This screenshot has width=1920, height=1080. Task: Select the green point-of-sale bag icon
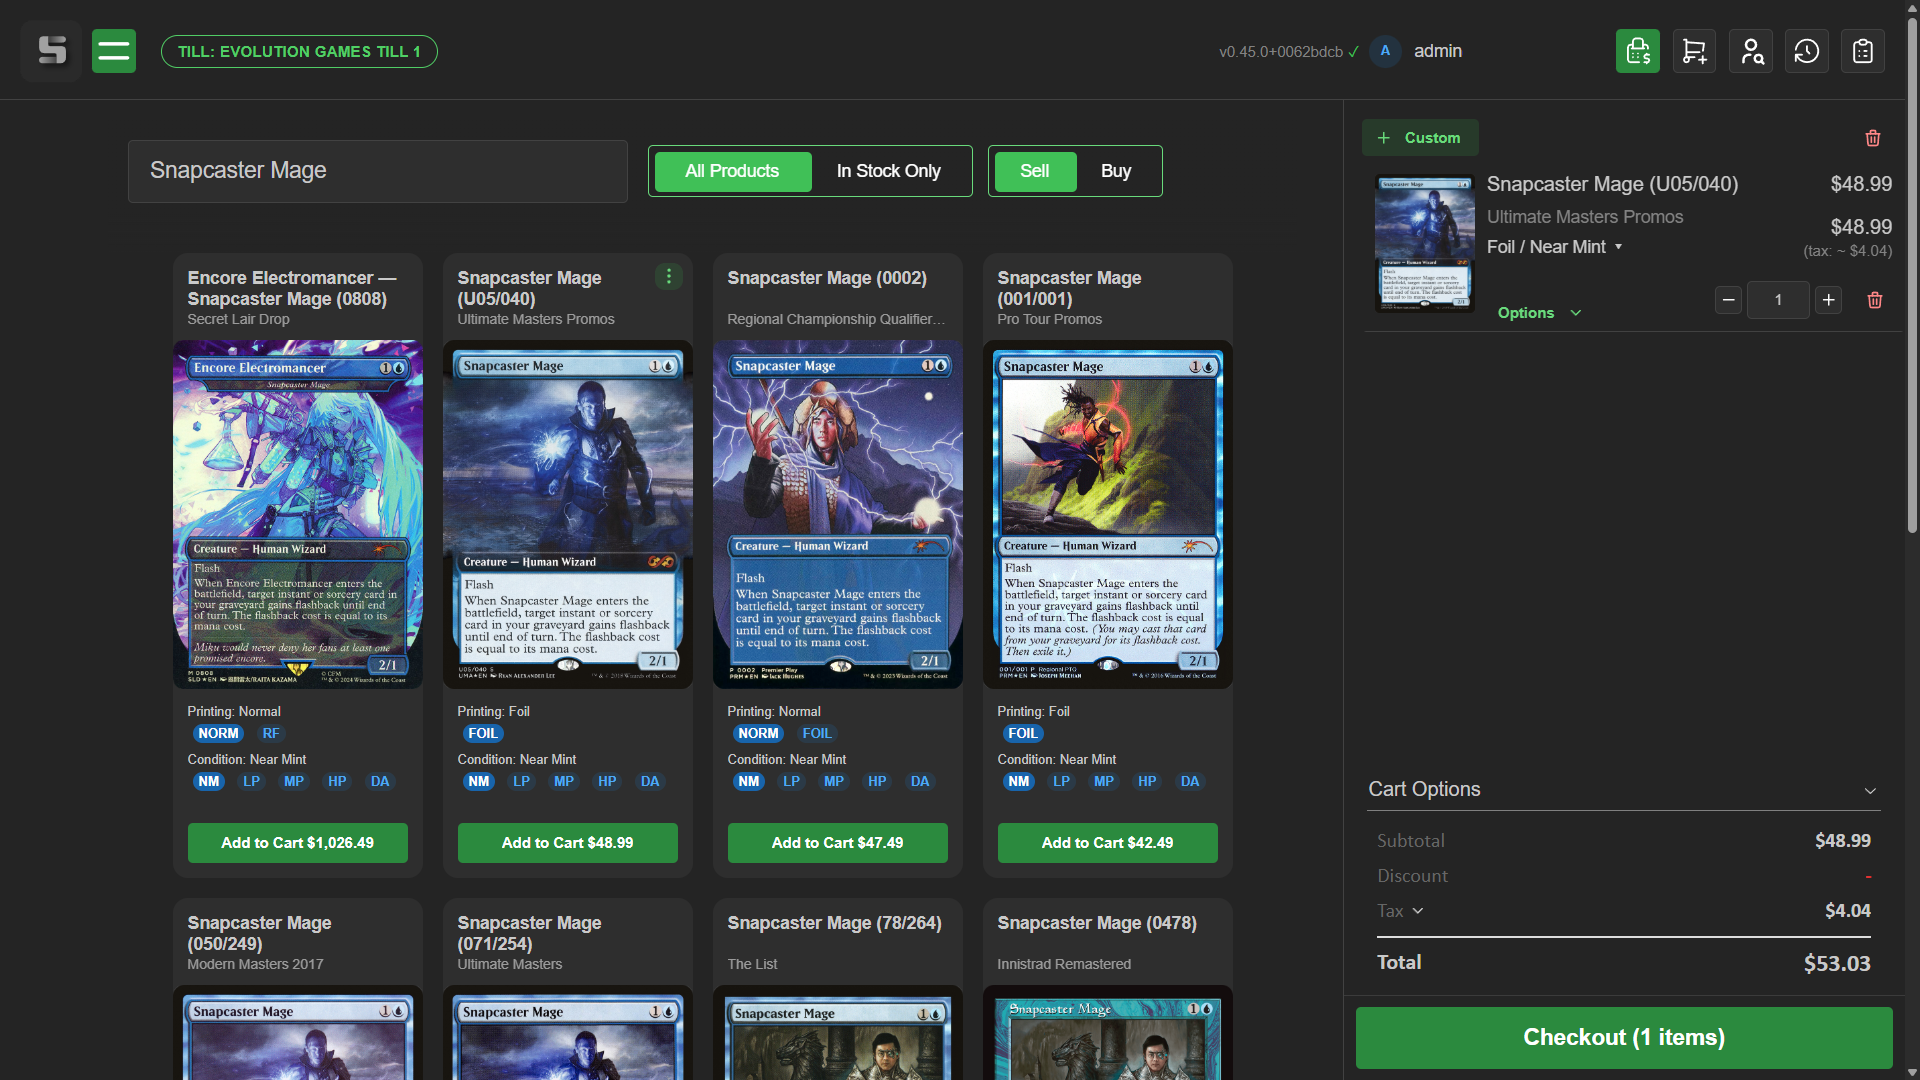click(x=1638, y=50)
